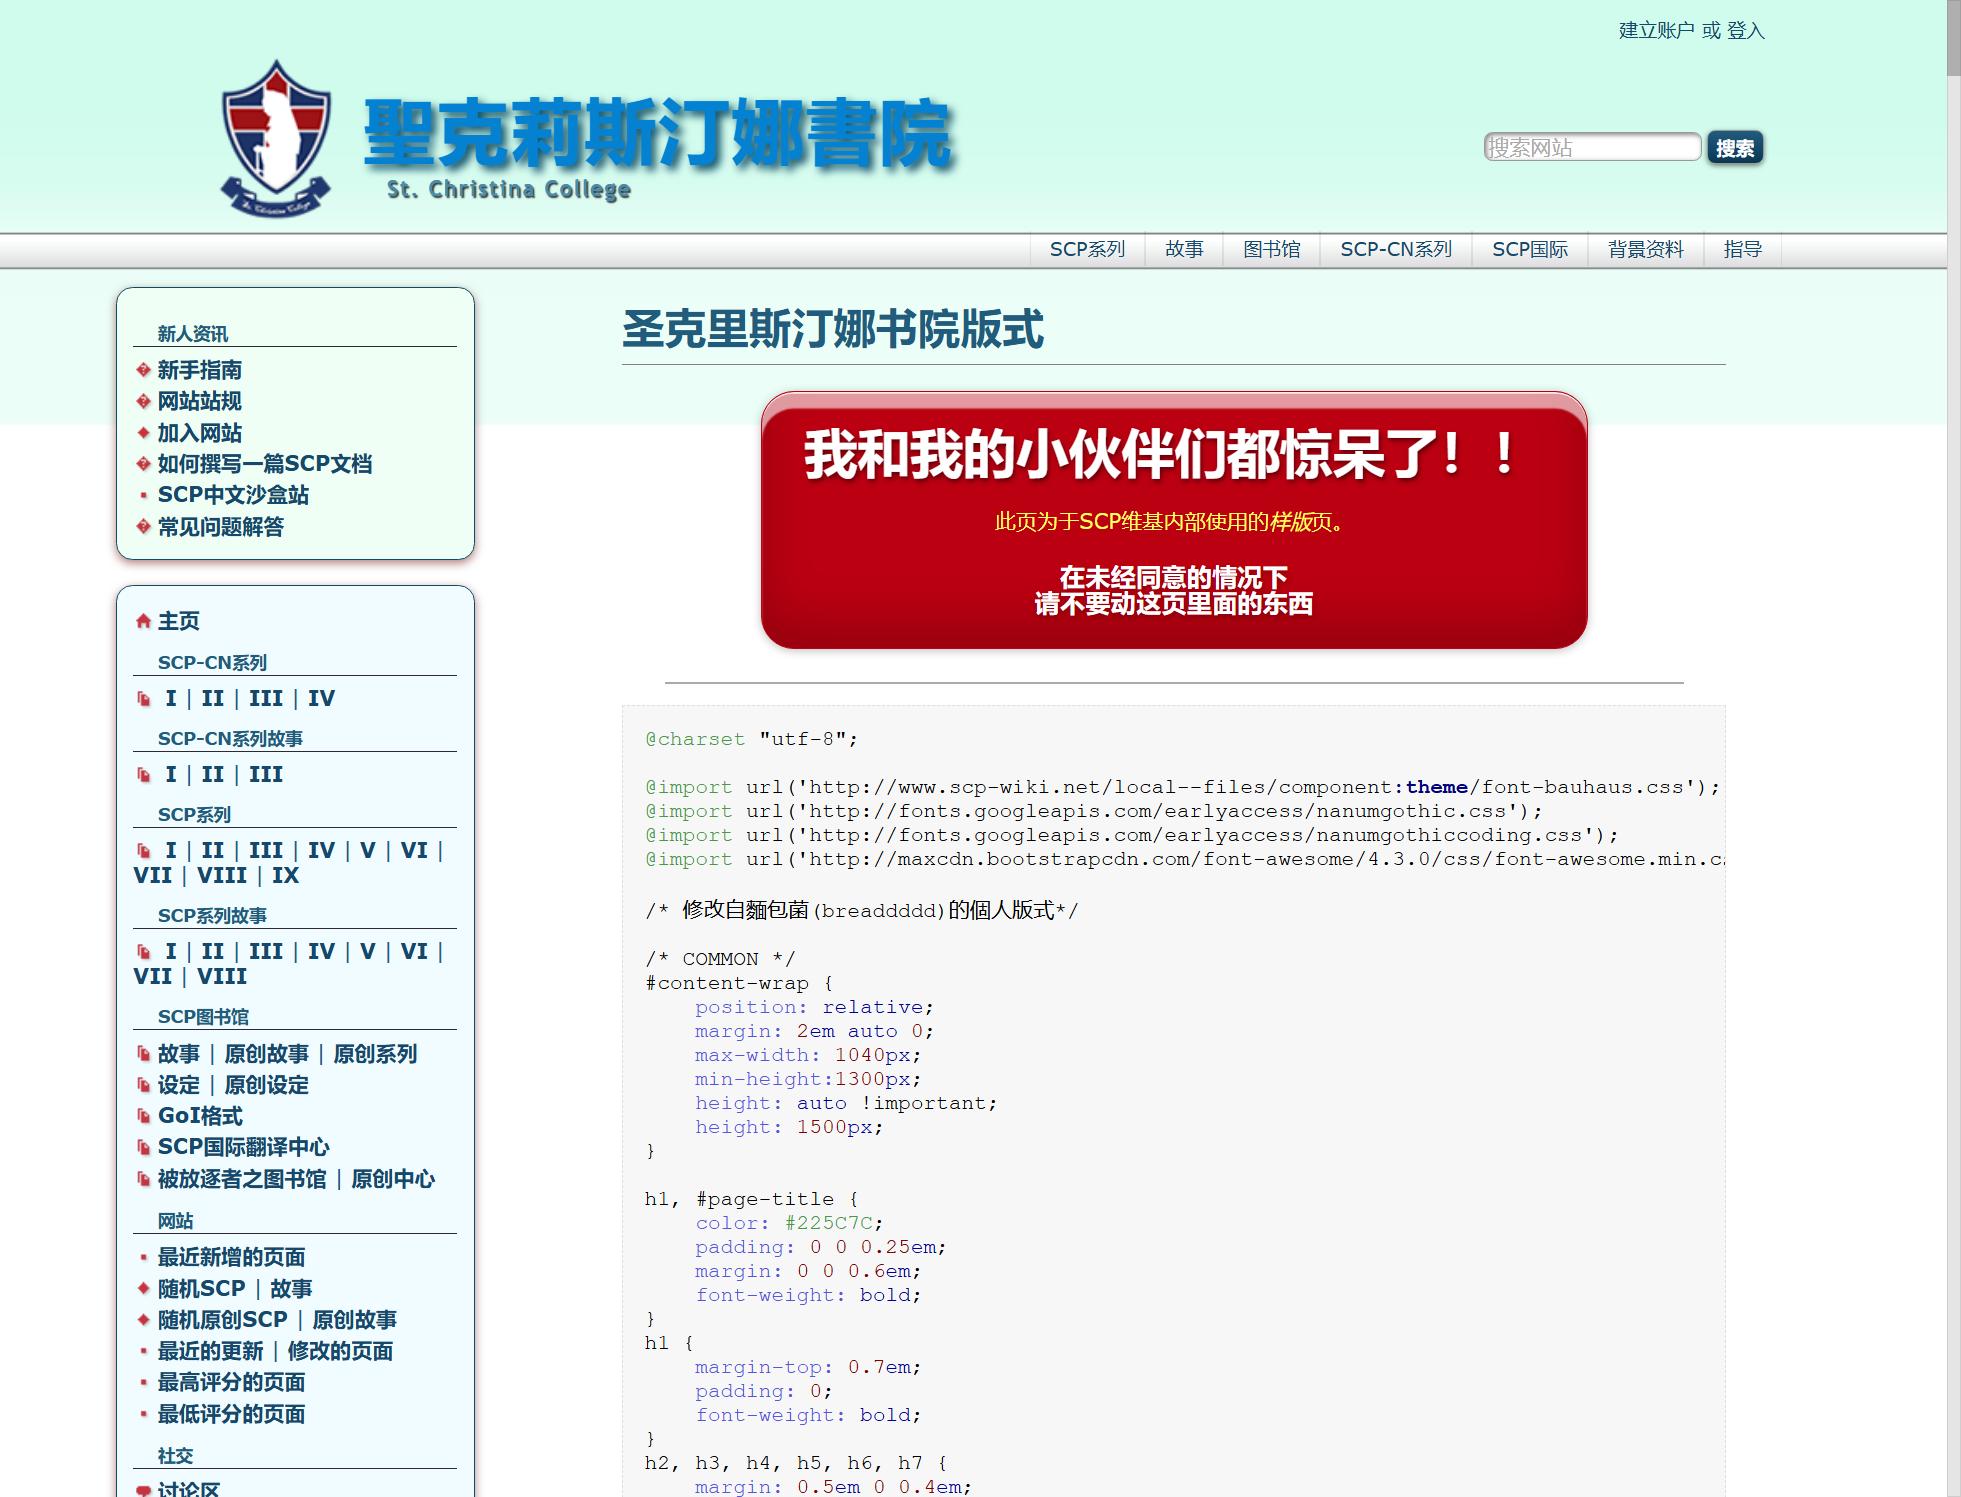Open the 图书馆 top navigation menu
The image size is (1961, 1497).
[1271, 249]
